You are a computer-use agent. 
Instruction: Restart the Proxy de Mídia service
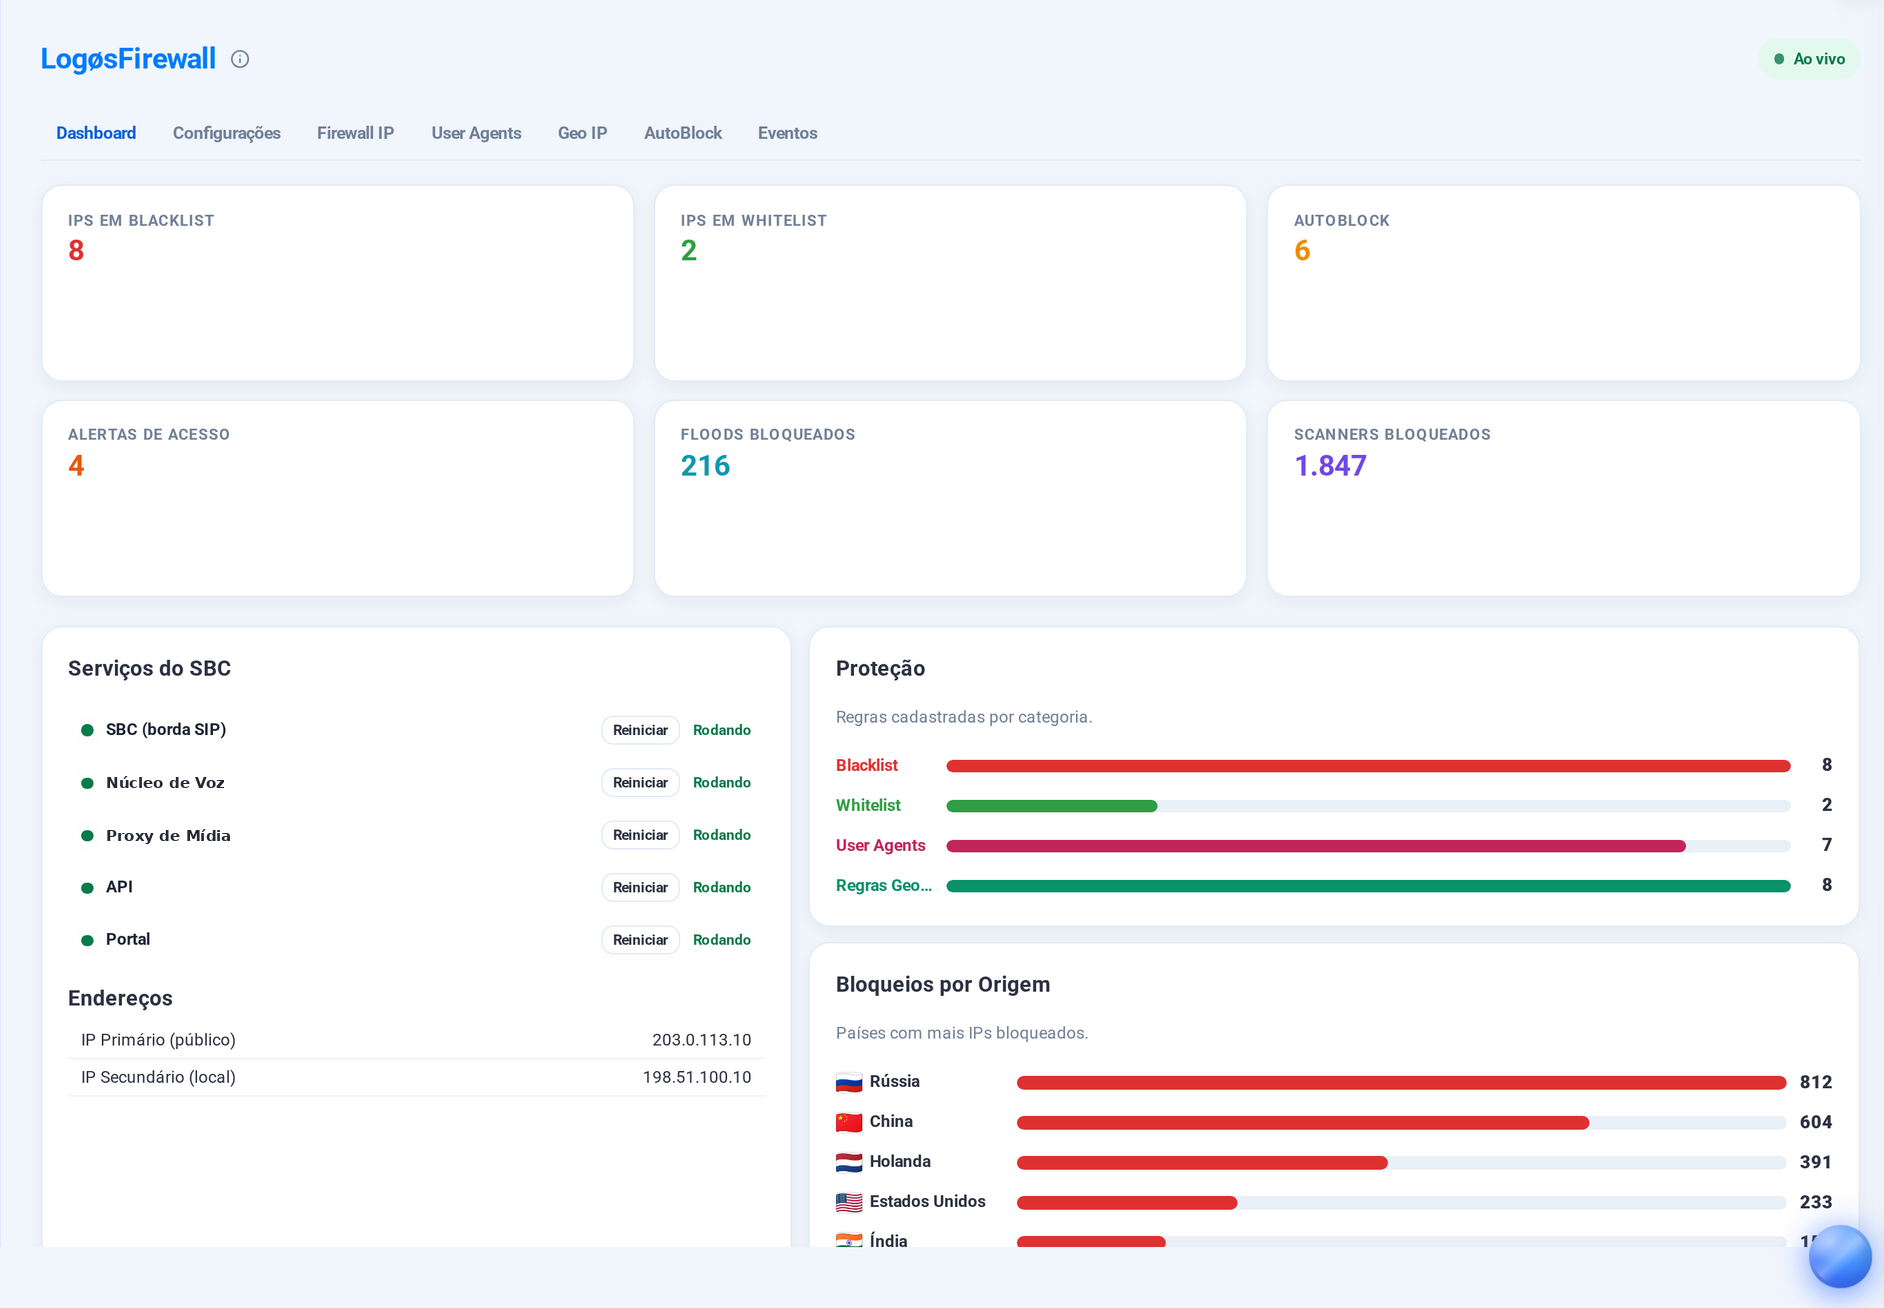tap(640, 835)
